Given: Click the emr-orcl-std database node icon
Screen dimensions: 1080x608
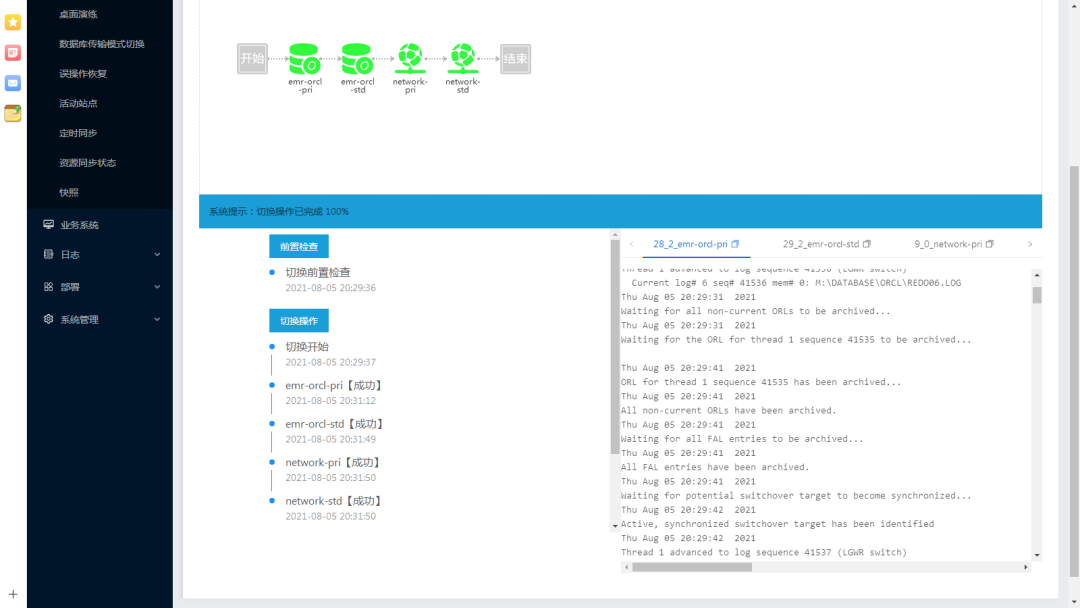Looking at the screenshot, I should coord(357,59).
